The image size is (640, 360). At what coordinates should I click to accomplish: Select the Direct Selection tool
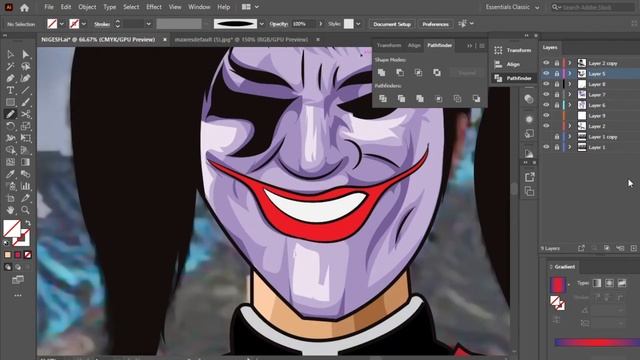pos(25,54)
